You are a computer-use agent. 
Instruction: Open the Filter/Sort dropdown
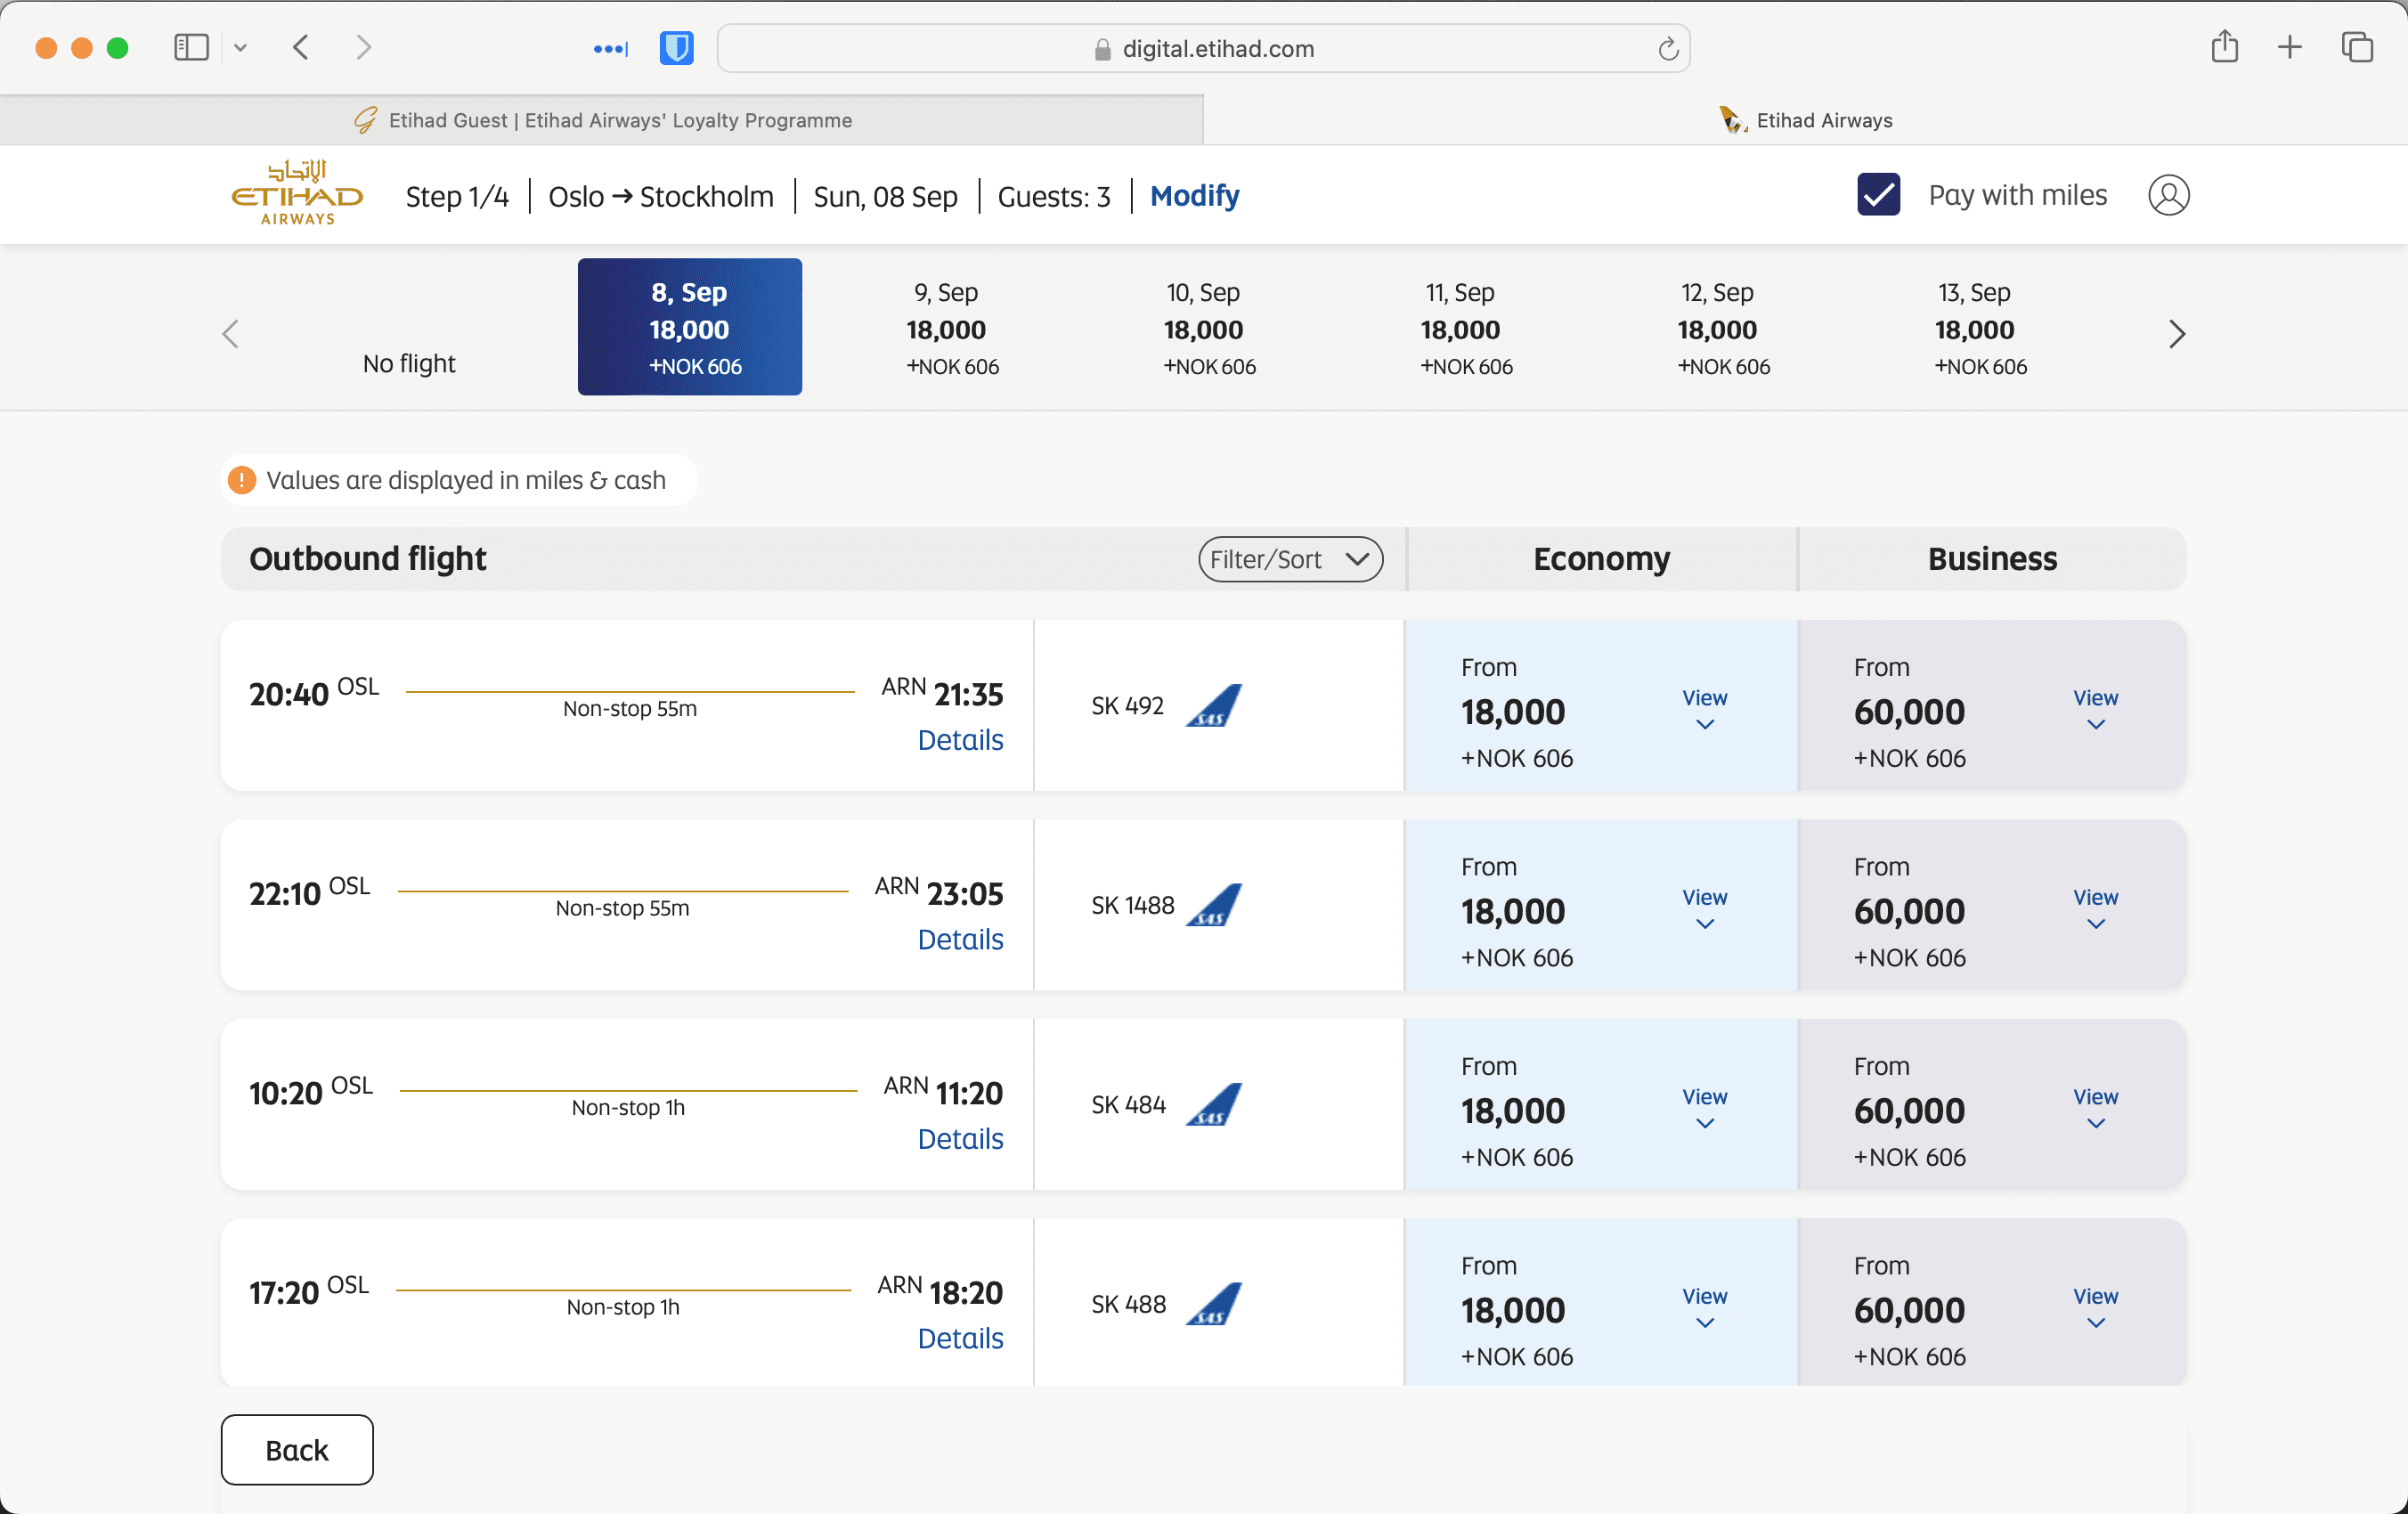point(1290,559)
